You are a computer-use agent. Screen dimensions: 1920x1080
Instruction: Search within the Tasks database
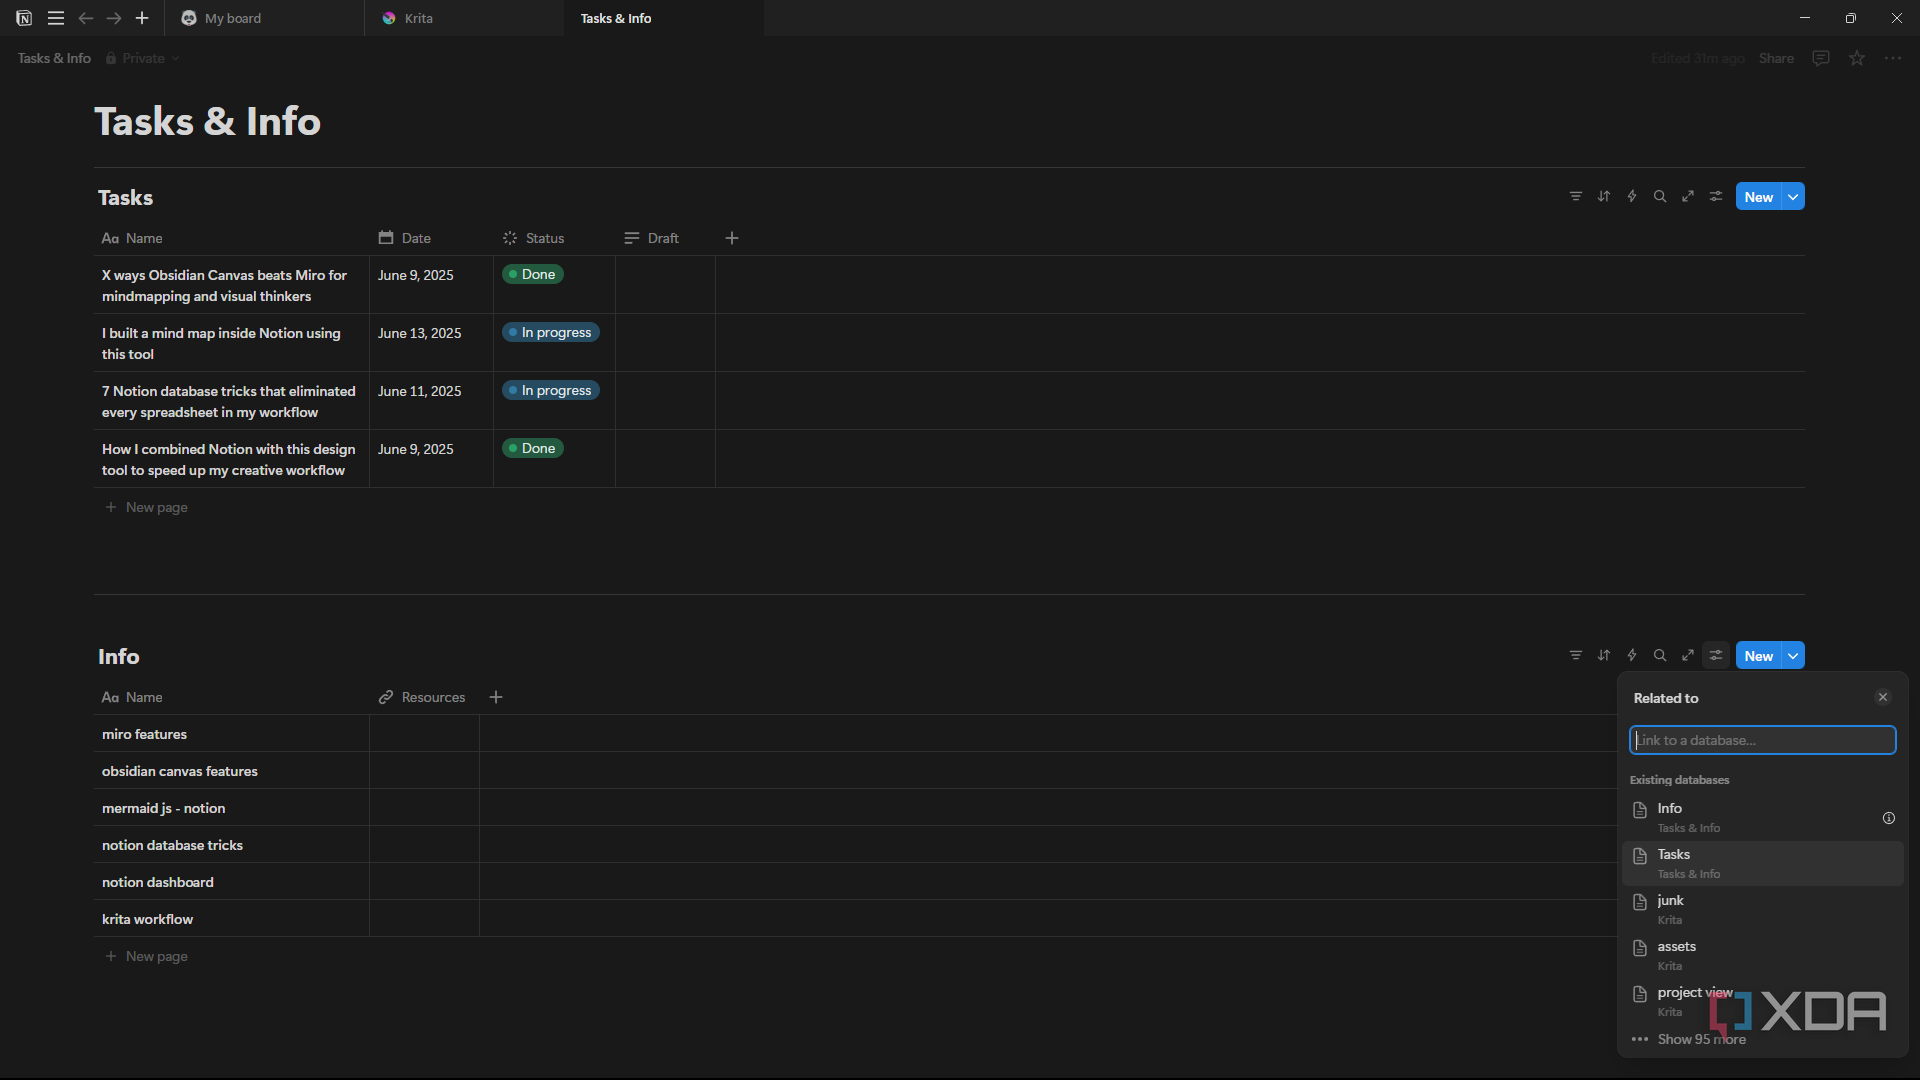(1660, 197)
